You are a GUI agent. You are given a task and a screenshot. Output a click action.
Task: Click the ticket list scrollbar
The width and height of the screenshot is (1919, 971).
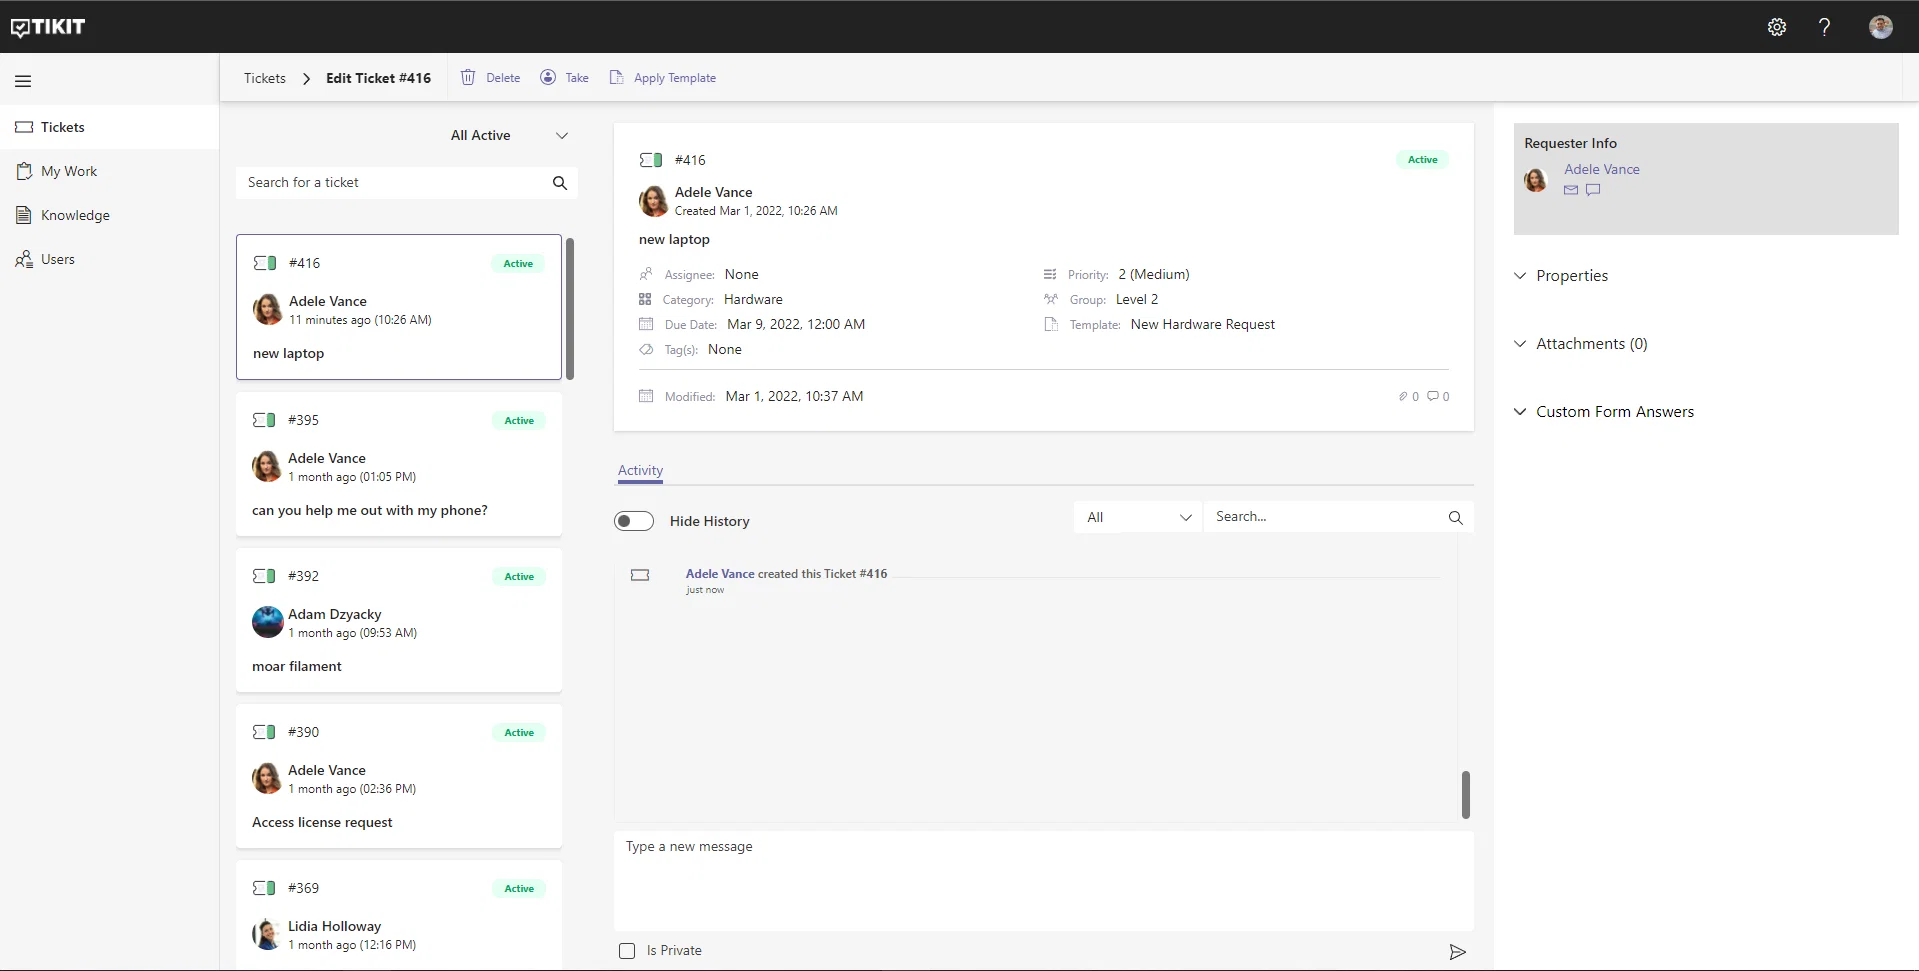tap(570, 309)
